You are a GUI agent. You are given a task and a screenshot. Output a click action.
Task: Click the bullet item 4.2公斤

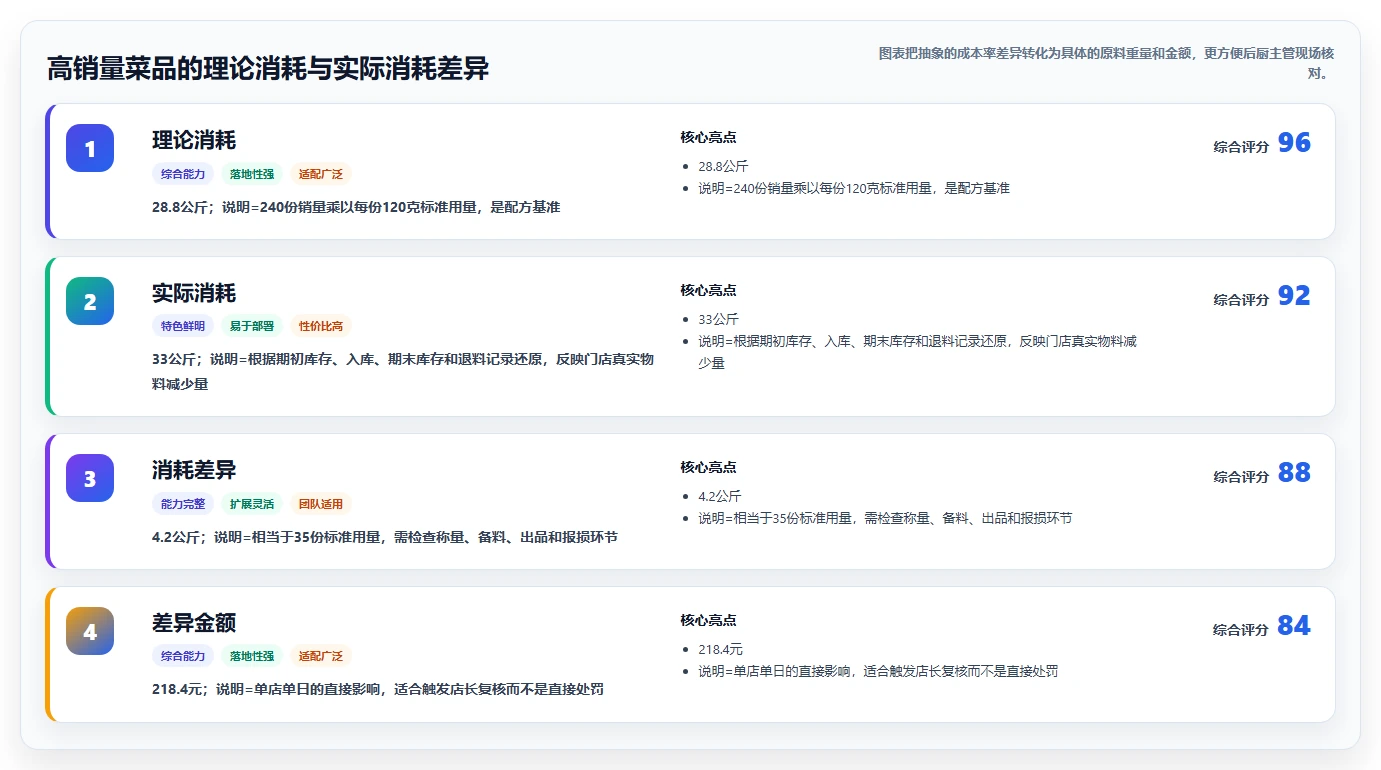tap(719, 497)
